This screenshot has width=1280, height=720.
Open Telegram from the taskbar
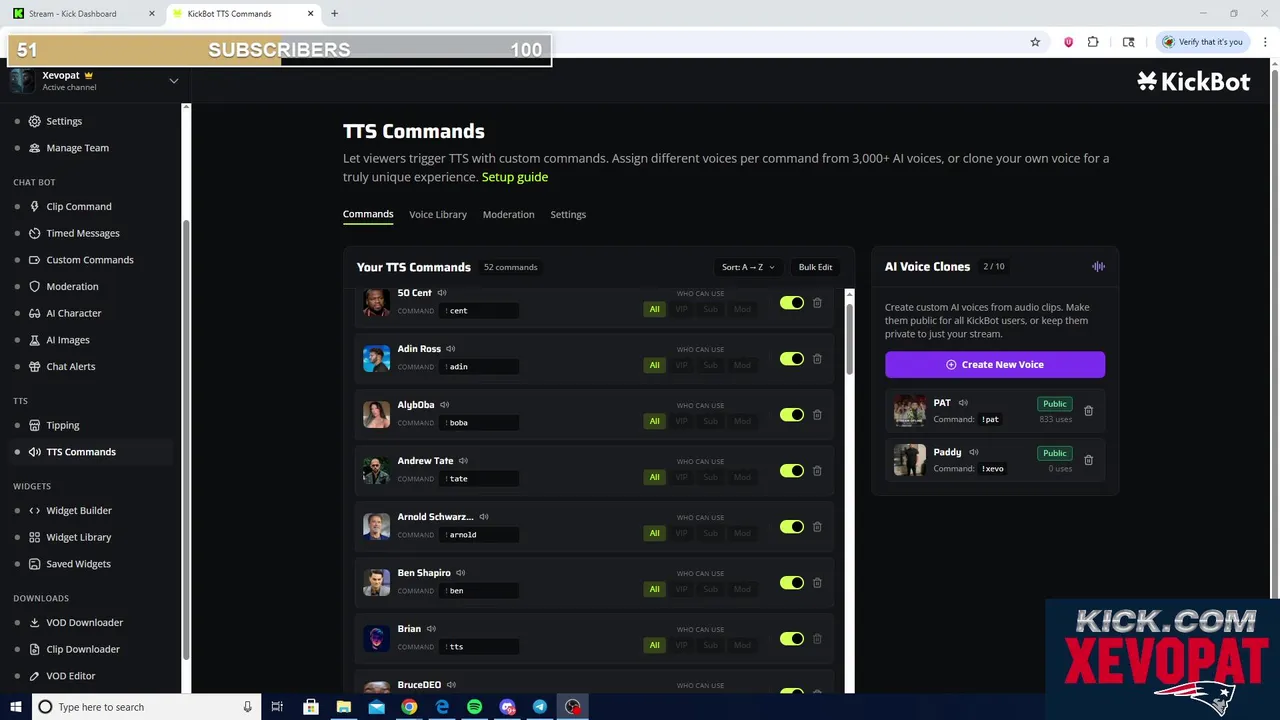pos(540,707)
